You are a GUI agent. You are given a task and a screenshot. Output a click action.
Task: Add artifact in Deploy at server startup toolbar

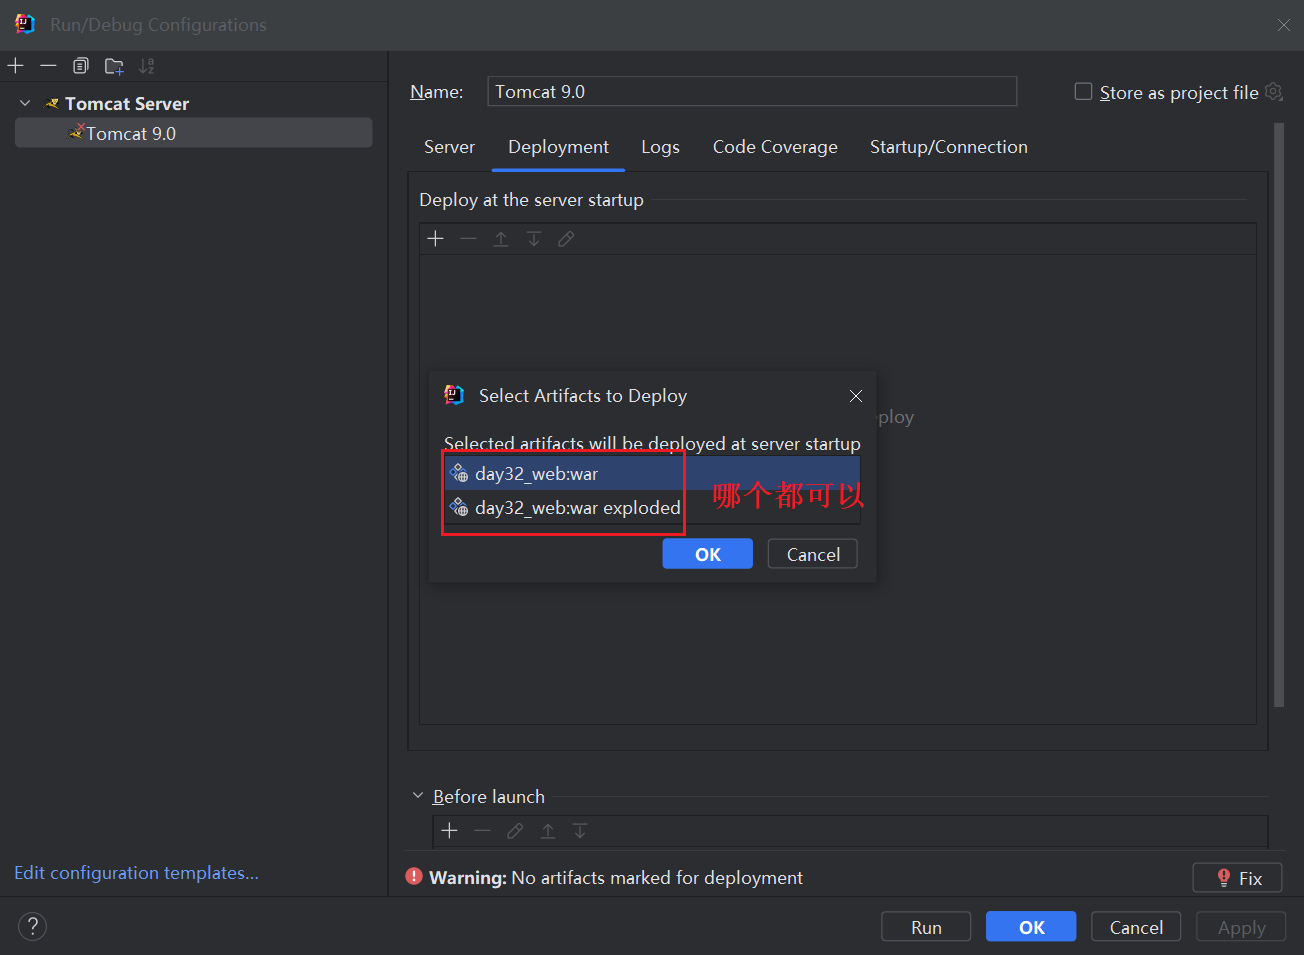435,239
